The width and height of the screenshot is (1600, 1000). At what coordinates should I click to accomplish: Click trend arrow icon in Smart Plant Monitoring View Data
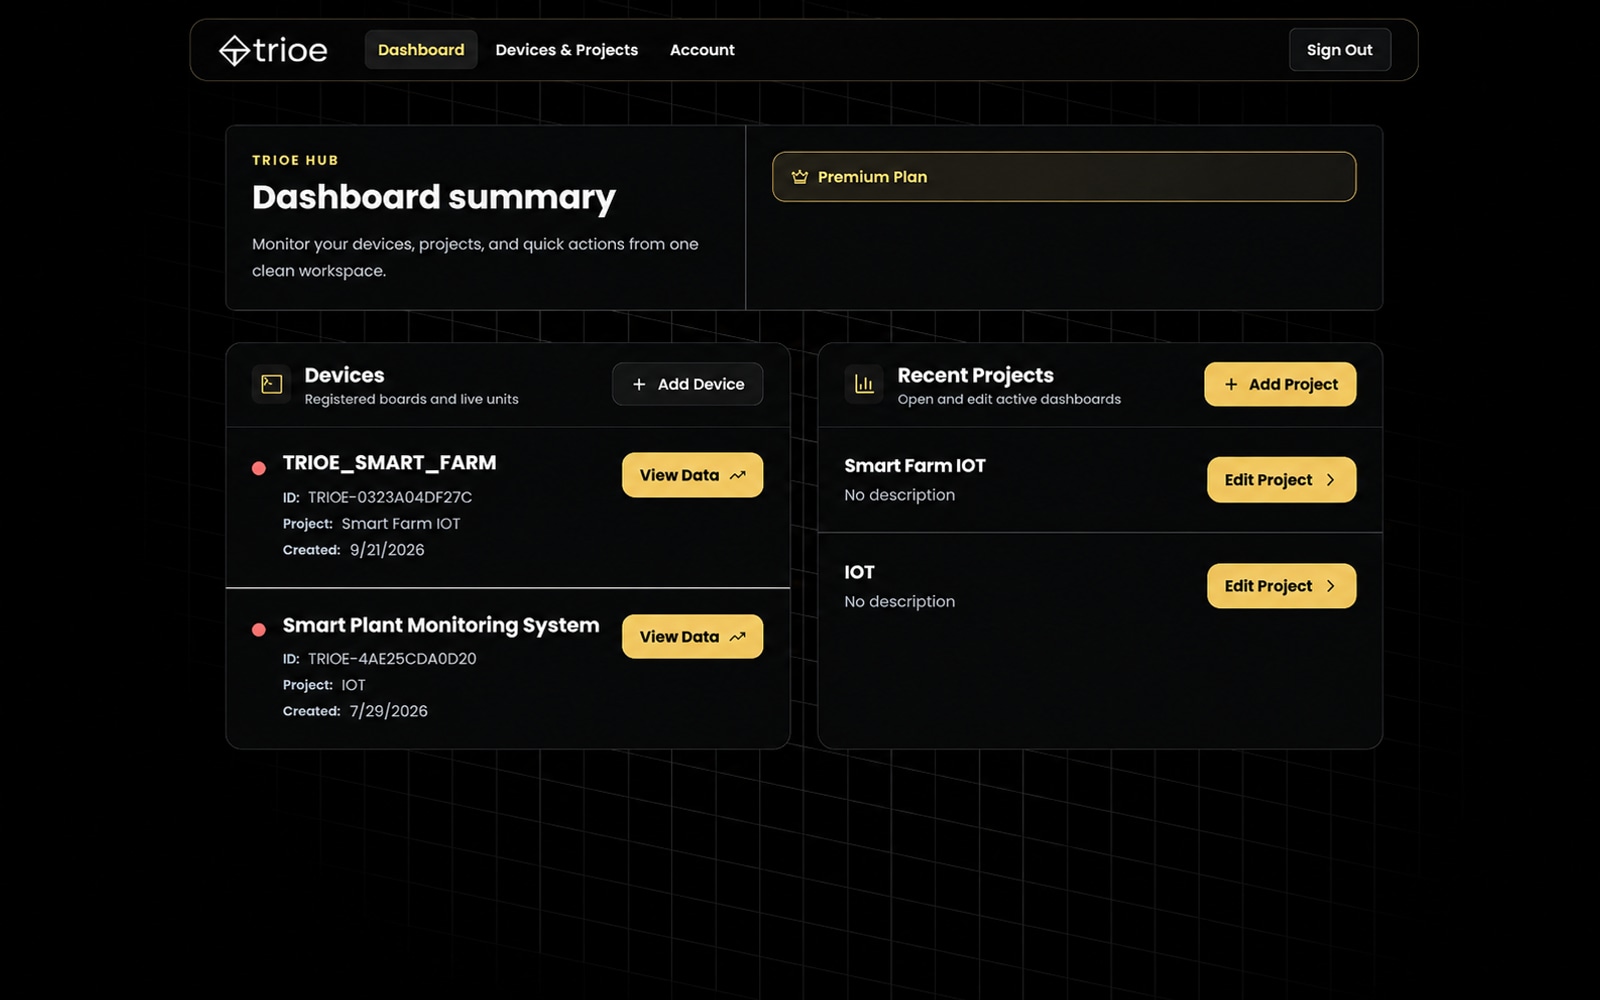tap(738, 637)
